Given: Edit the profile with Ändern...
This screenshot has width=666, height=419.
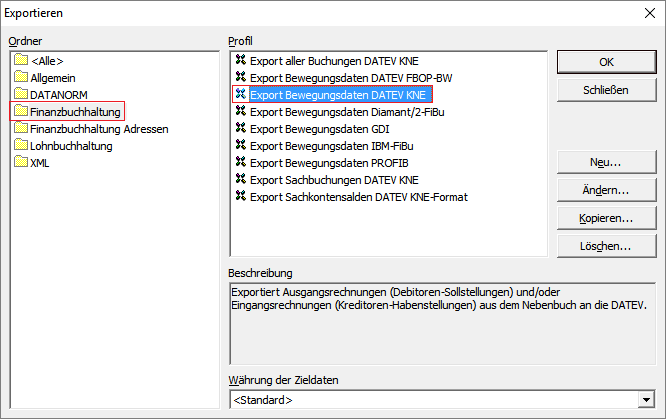Looking at the screenshot, I should [x=607, y=190].
